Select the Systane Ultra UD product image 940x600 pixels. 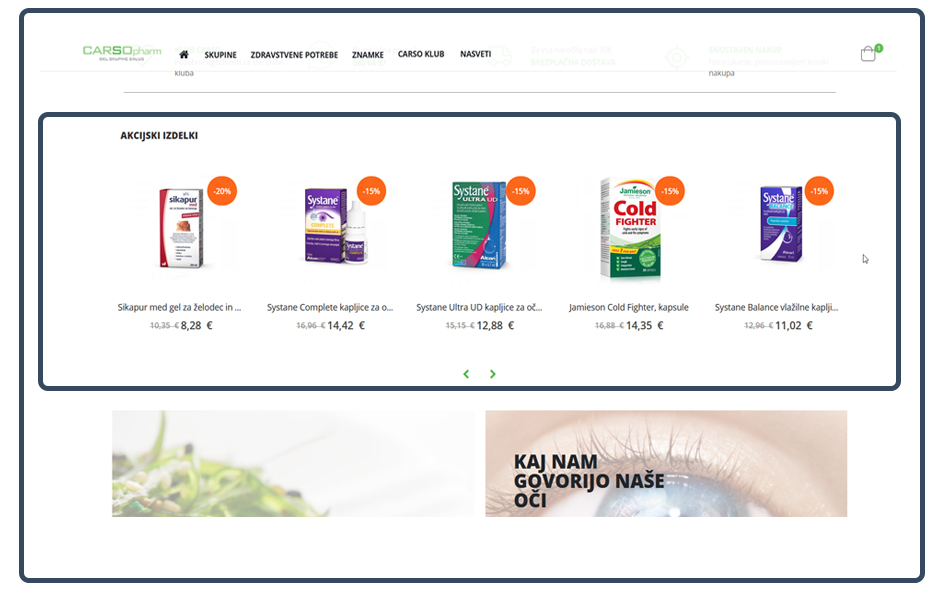point(479,225)
